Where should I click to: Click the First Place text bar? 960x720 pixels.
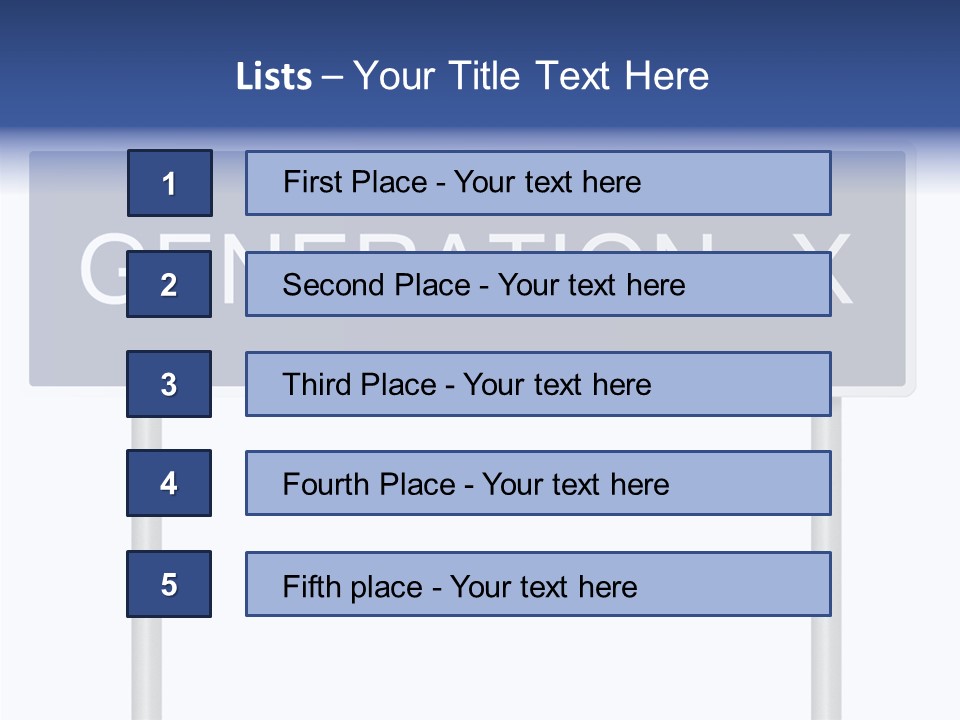pyautogui.click(x=538, y=183)
